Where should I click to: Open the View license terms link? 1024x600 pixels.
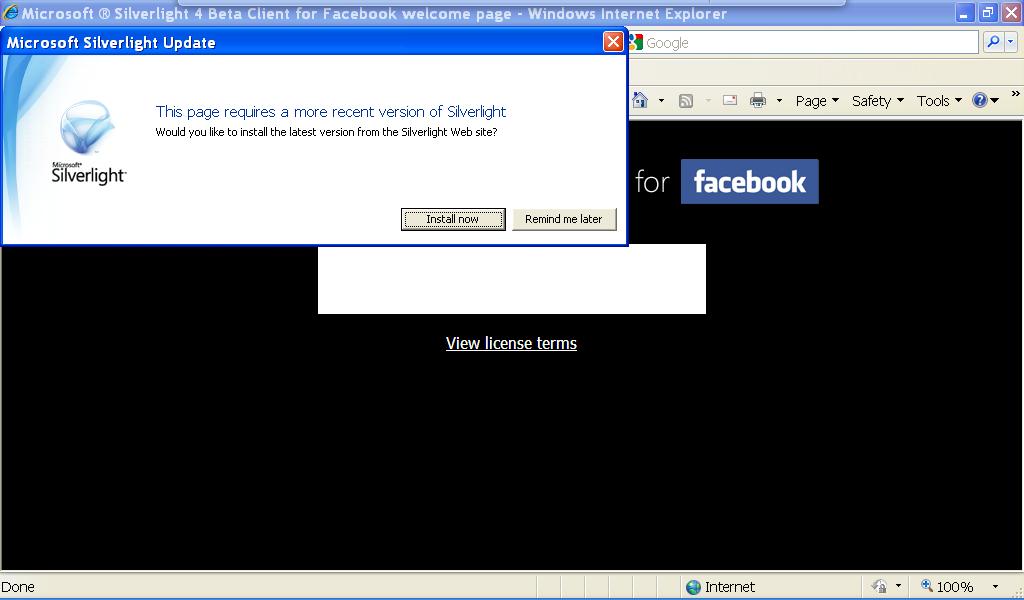click(511, 343)
